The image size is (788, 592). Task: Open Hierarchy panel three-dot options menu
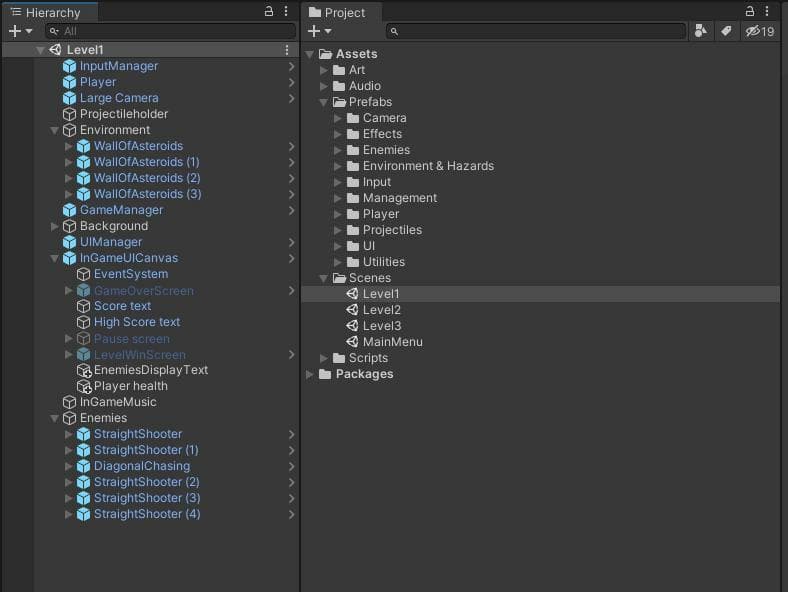click(286, 12)
